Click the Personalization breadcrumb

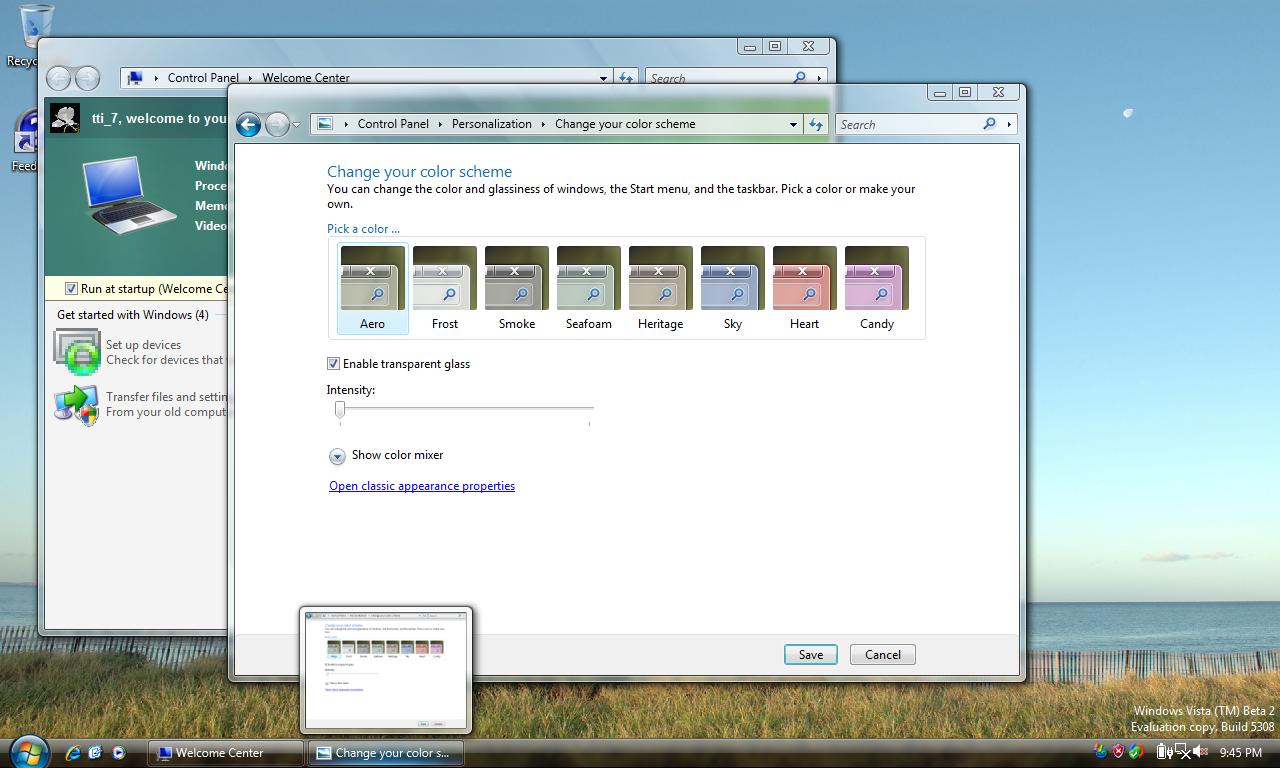[x=492, y=124]
